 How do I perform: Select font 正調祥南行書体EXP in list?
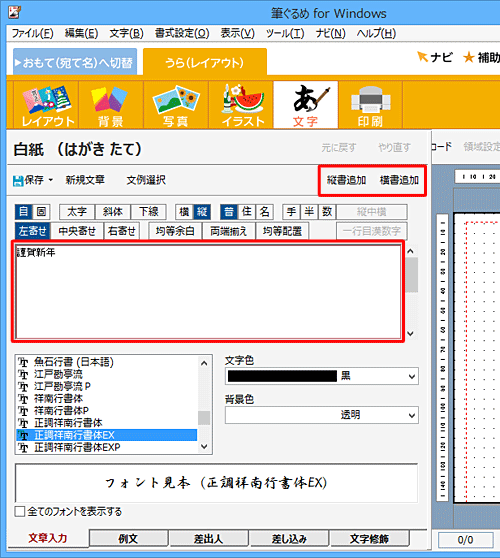[106, 447]
